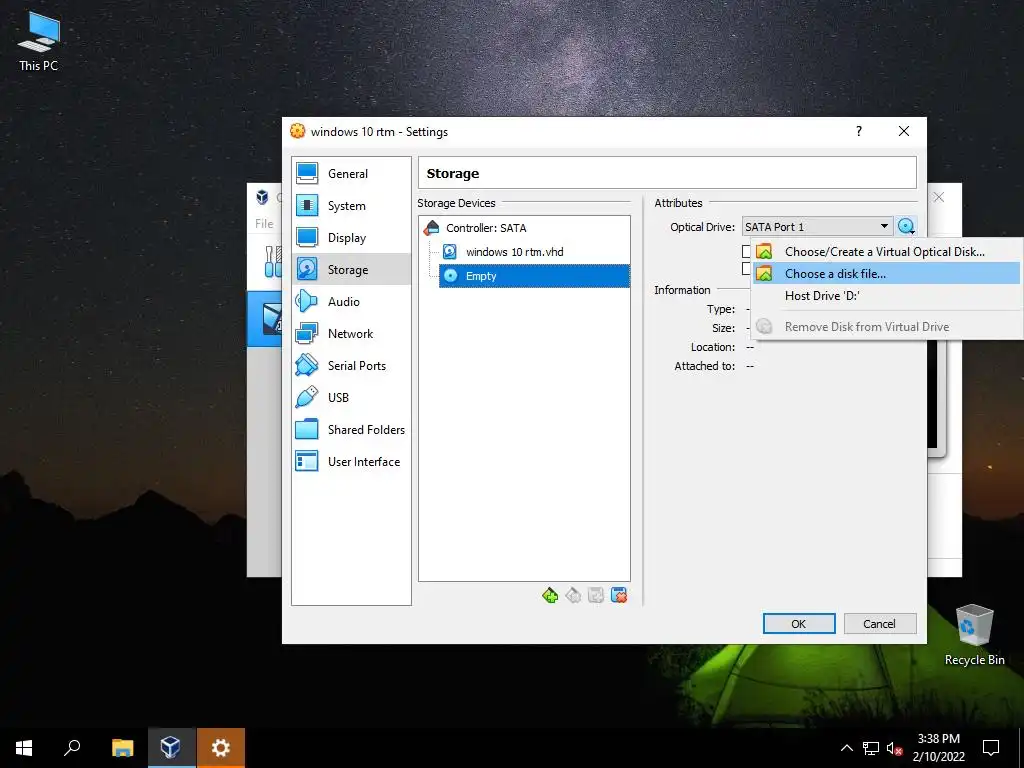This screenshot has width=1024, height=768.
Task: Open the Display settings page
Action: tap(351, 238)
